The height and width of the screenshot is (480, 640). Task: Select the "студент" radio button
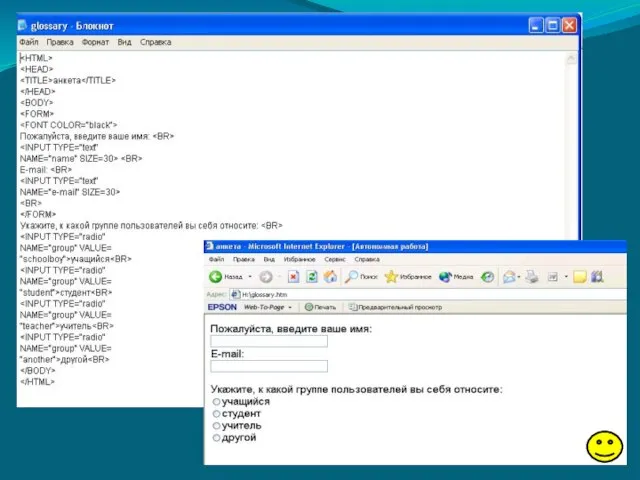(216, 414)
